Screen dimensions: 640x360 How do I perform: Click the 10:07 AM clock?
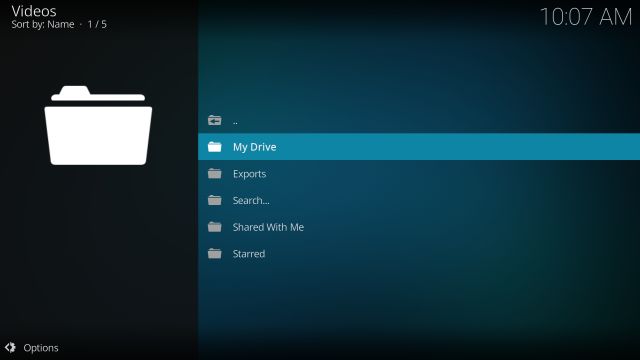point(586,17)
